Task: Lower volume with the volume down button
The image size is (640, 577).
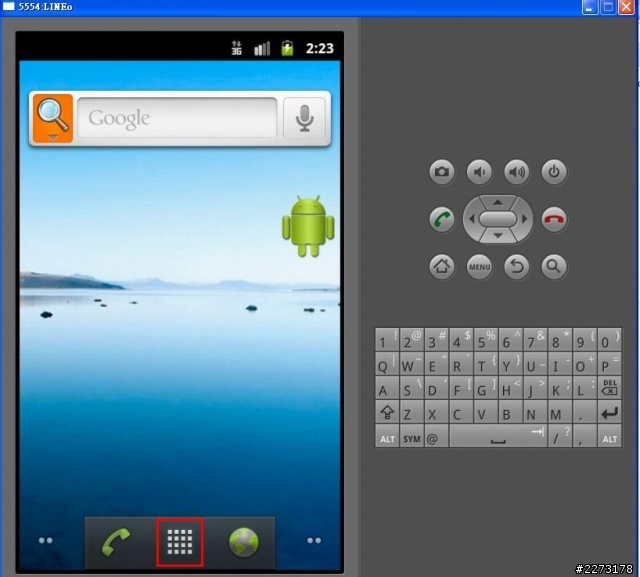Action: (479, 172)
